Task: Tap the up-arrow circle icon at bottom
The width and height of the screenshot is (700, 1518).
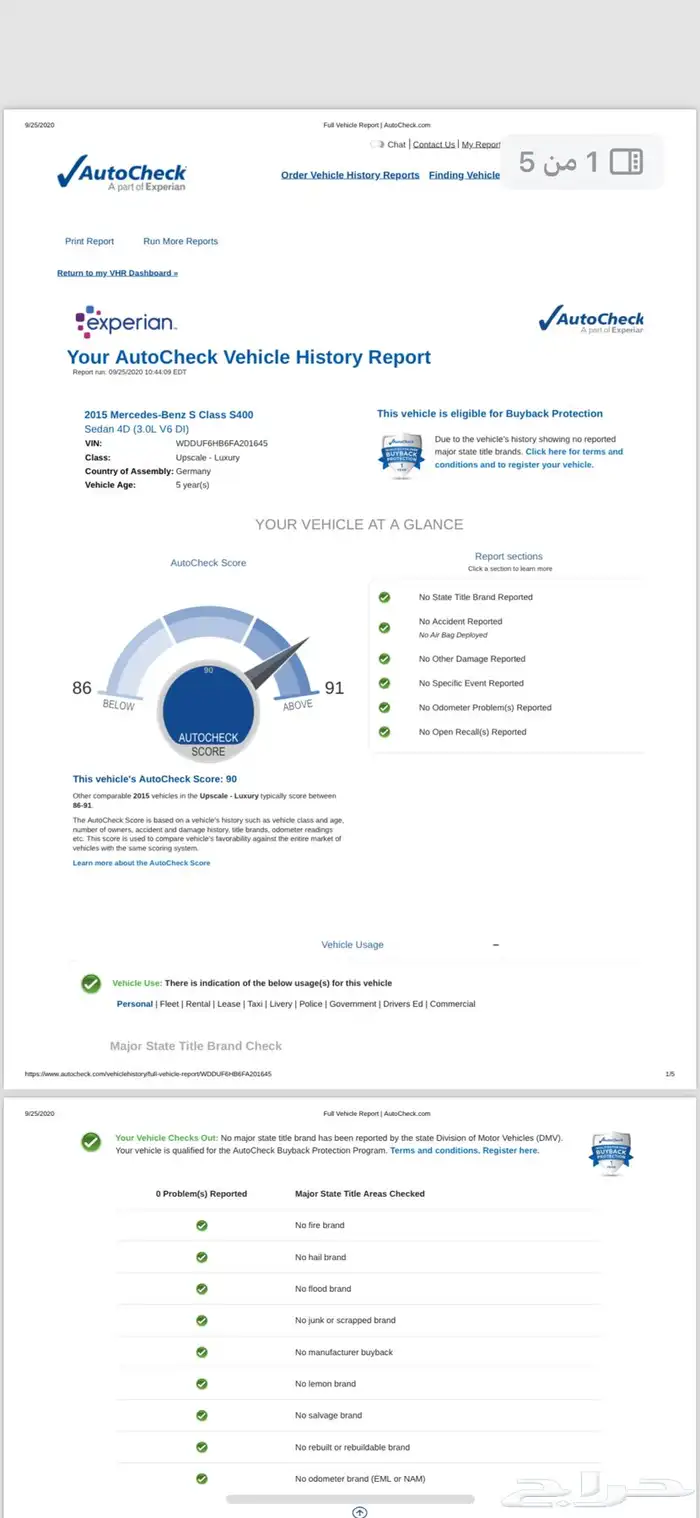Action: [x=360, y=1512]
